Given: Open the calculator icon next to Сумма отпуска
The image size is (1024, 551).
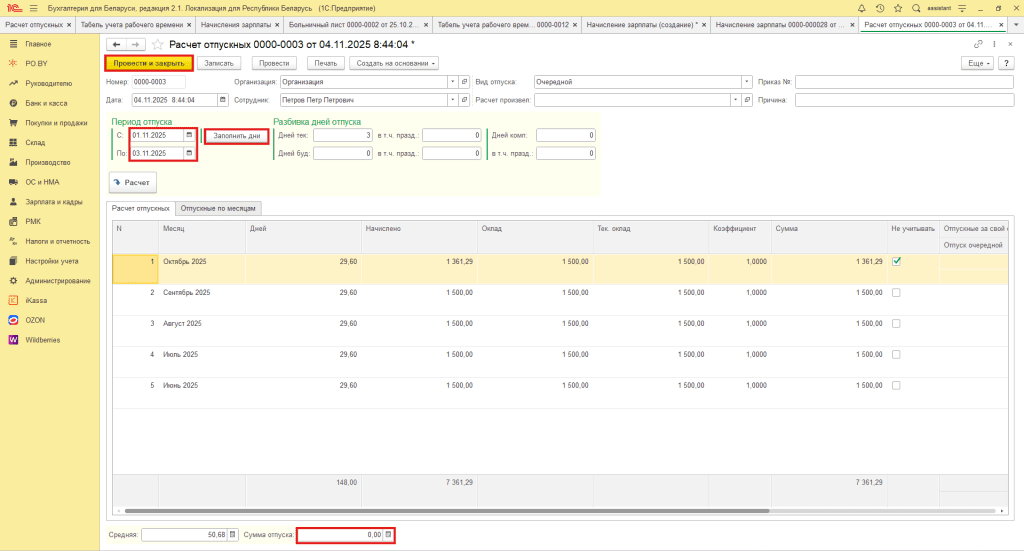Looking at the screenshot, I should pos(388,535).
